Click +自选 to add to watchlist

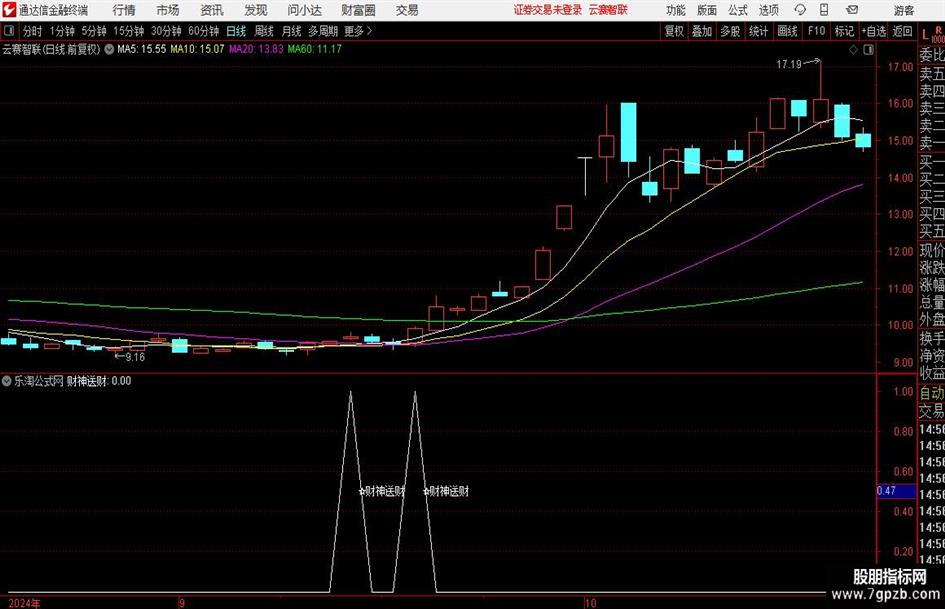(874, 31)
